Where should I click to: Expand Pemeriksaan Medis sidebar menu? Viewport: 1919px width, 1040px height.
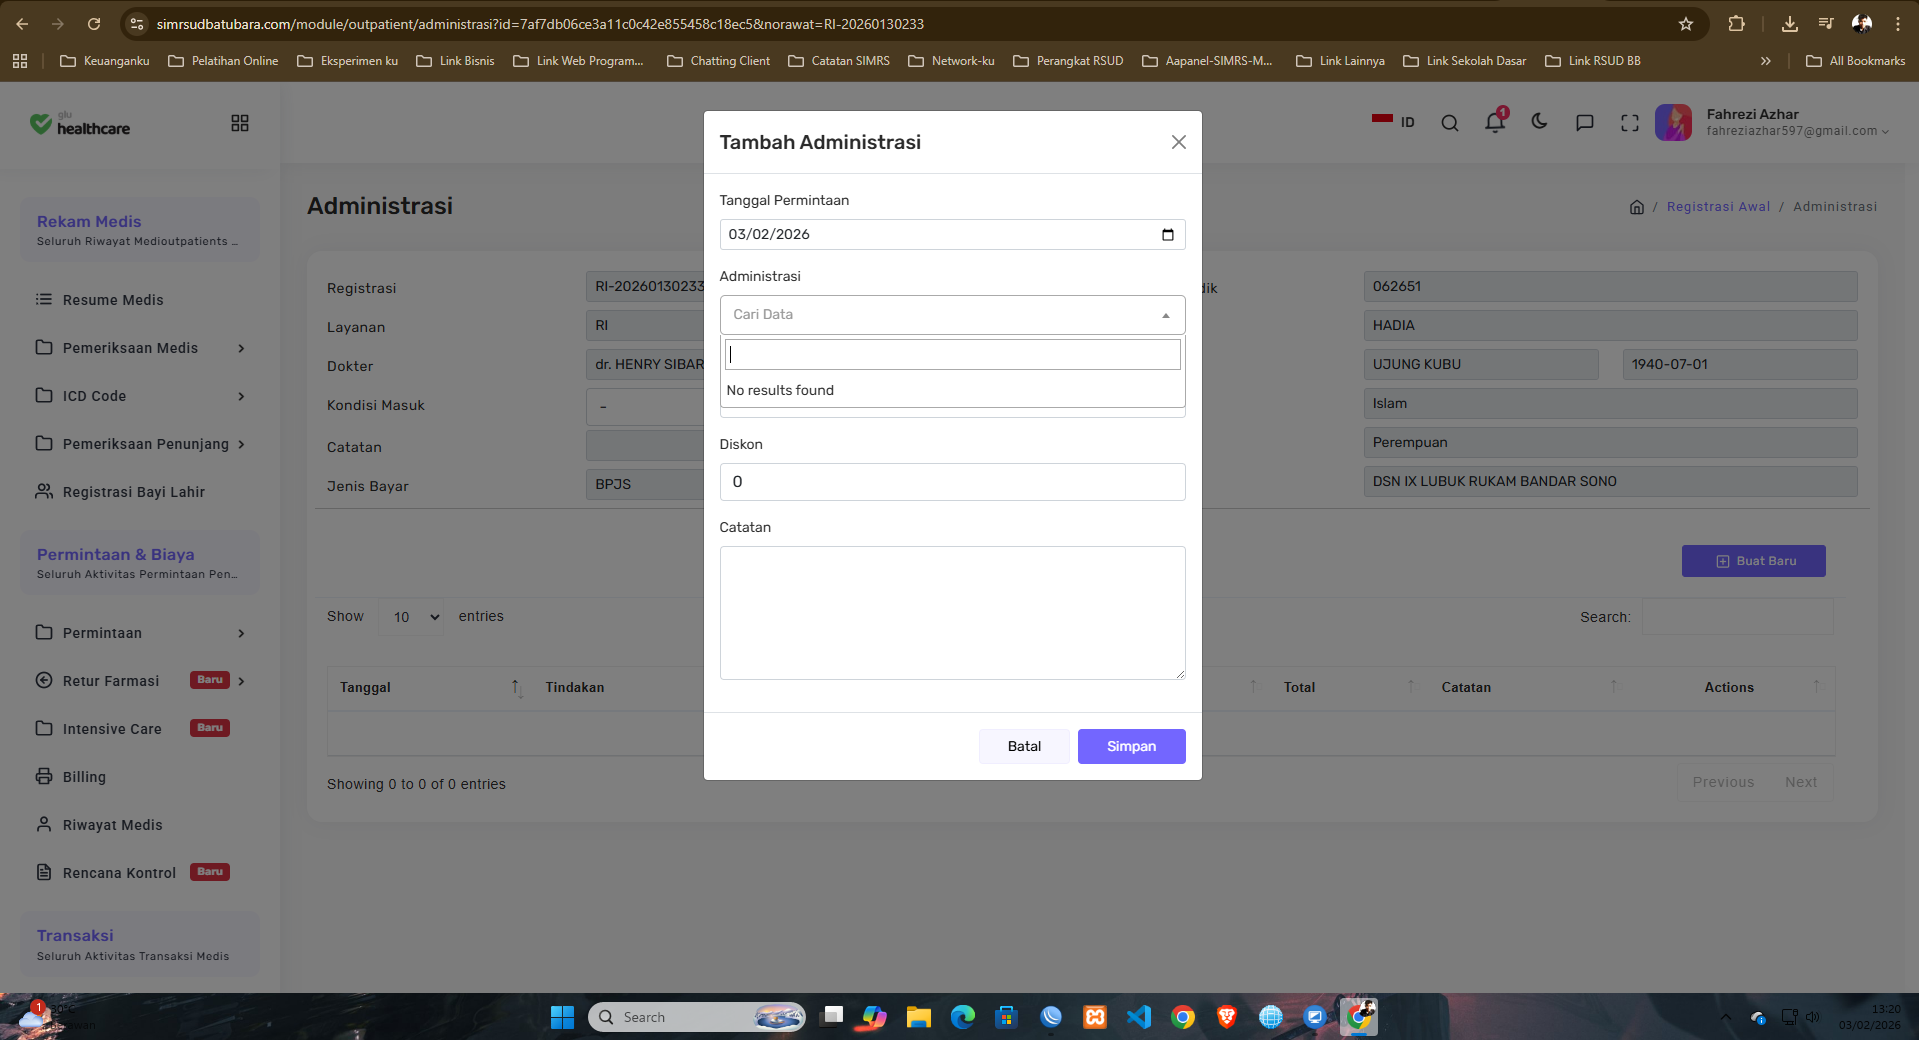point(140,348)
